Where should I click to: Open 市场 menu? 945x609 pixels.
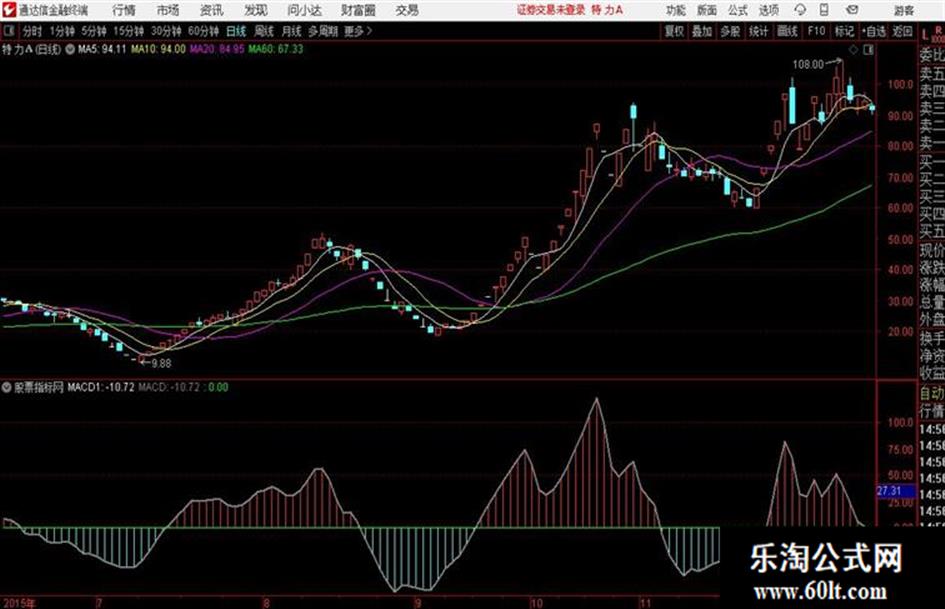click(x=168, y=10)
